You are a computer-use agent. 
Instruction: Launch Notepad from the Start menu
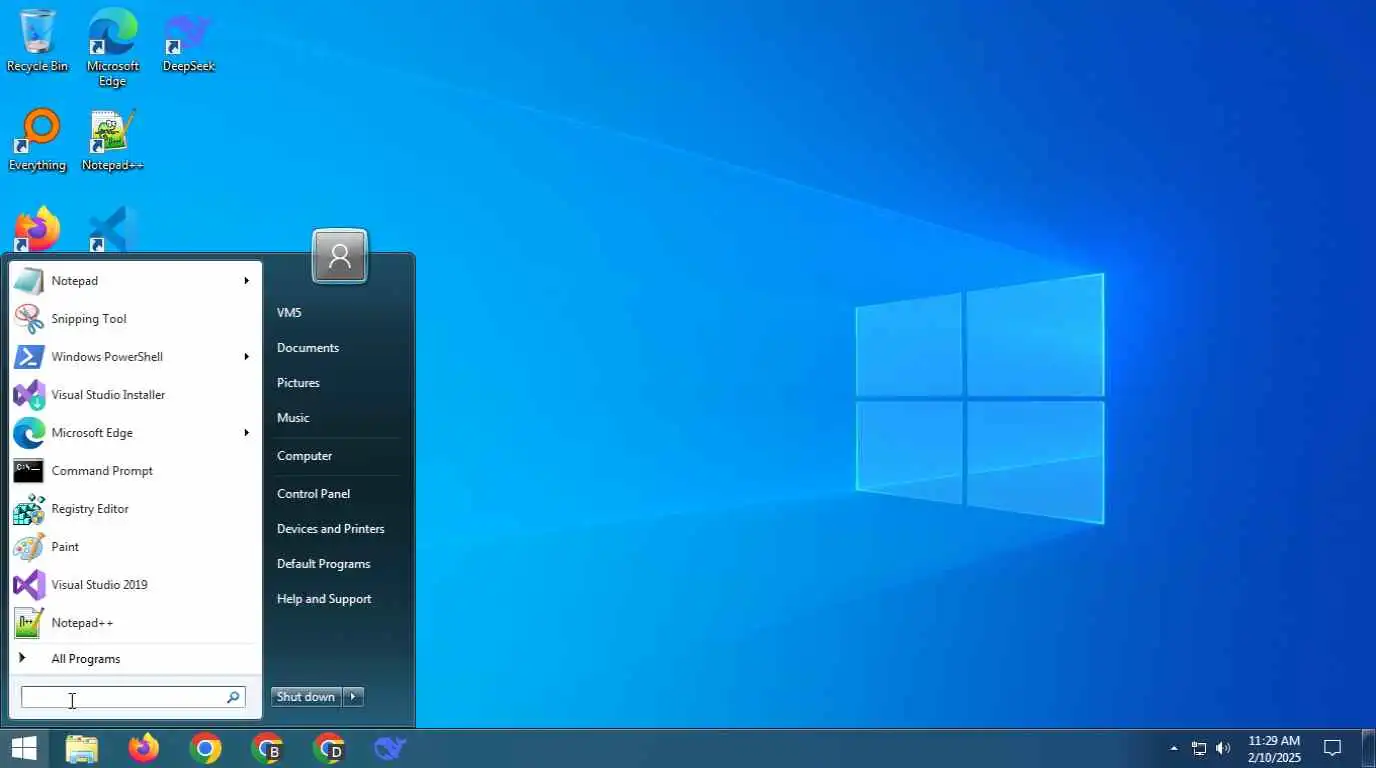pos(134,281)
